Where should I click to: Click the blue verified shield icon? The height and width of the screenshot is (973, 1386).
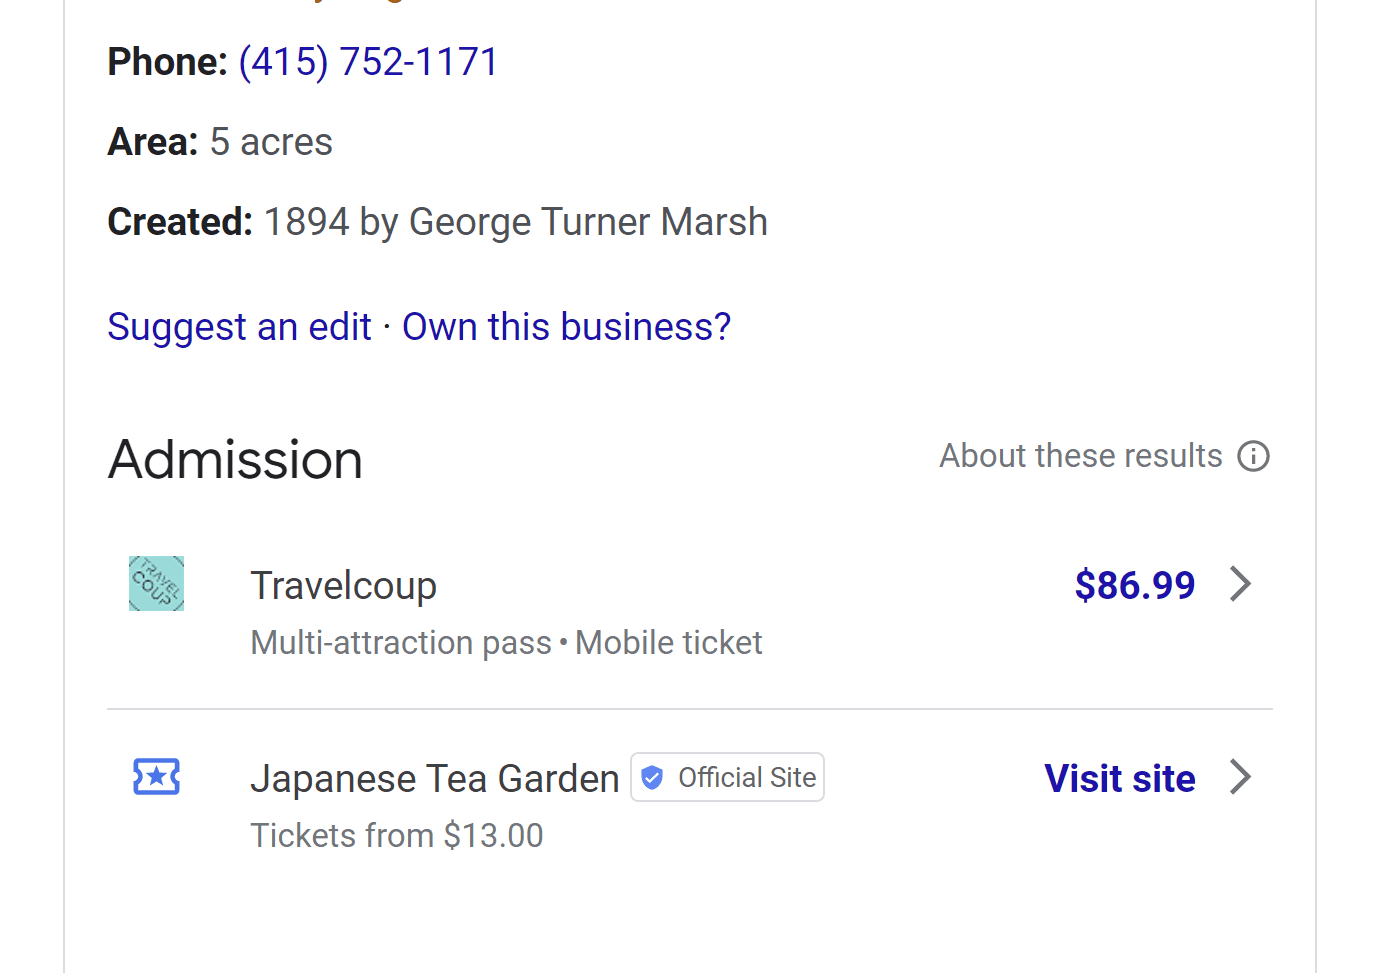(x=652, y=778)
